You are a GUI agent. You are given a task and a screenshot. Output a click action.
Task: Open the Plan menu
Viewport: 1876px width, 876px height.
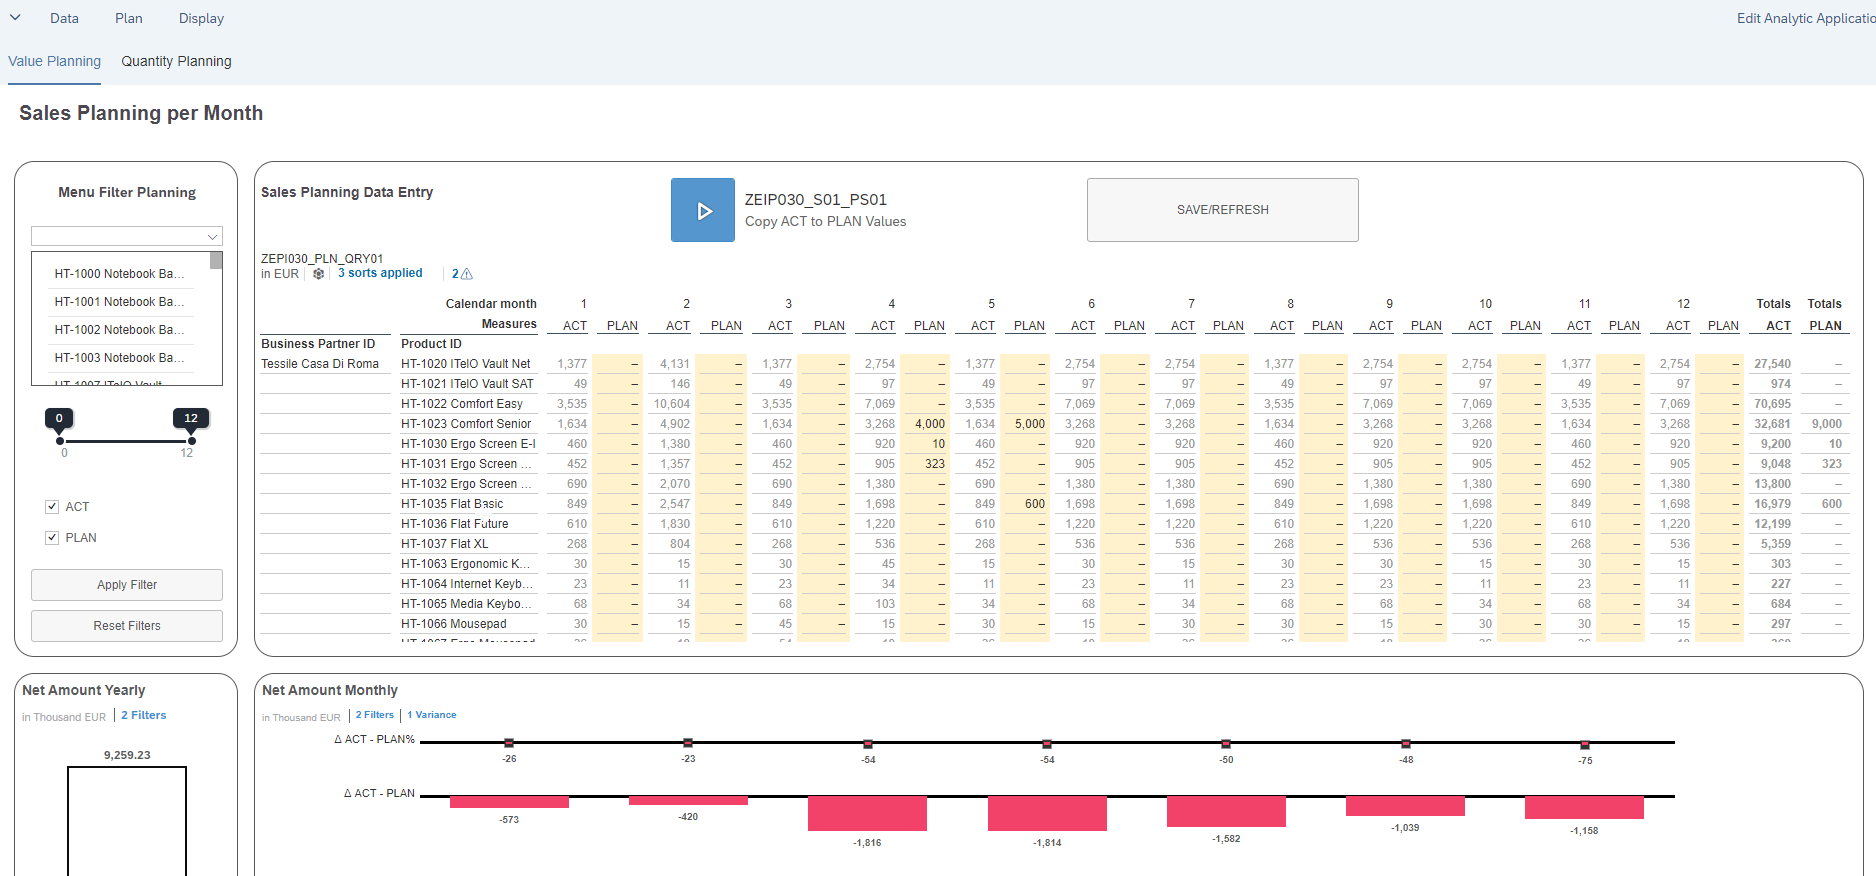[x=128, y=19]
